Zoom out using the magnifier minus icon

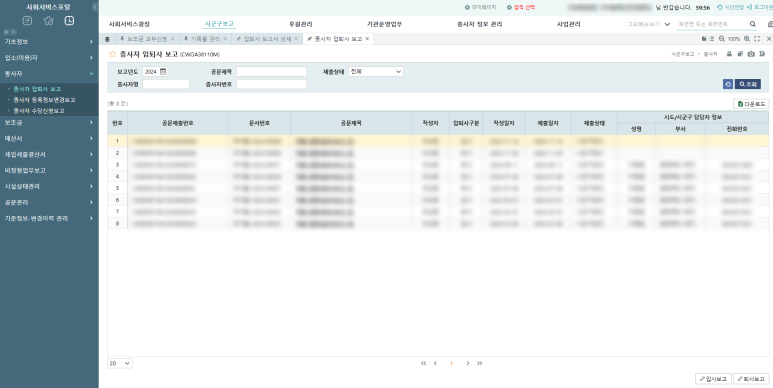(722, 38)
